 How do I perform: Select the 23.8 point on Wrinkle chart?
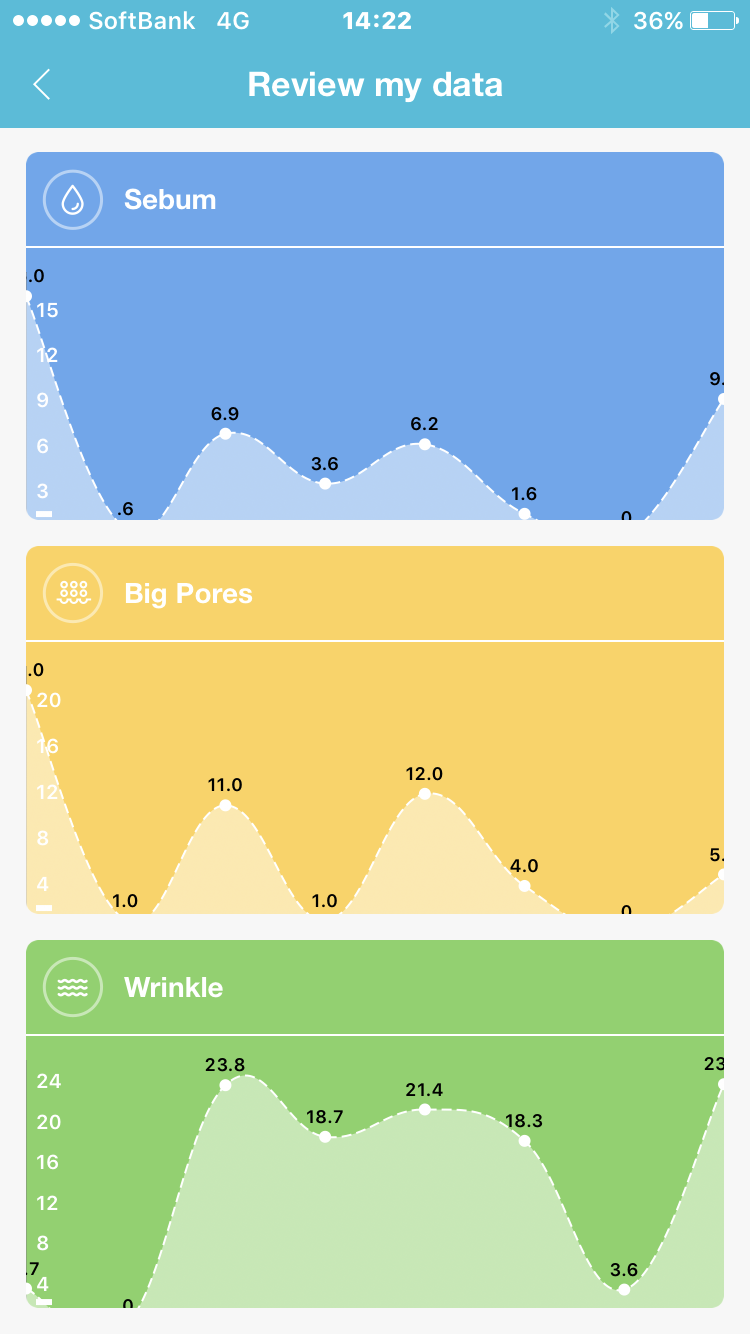coord(225,1085)
